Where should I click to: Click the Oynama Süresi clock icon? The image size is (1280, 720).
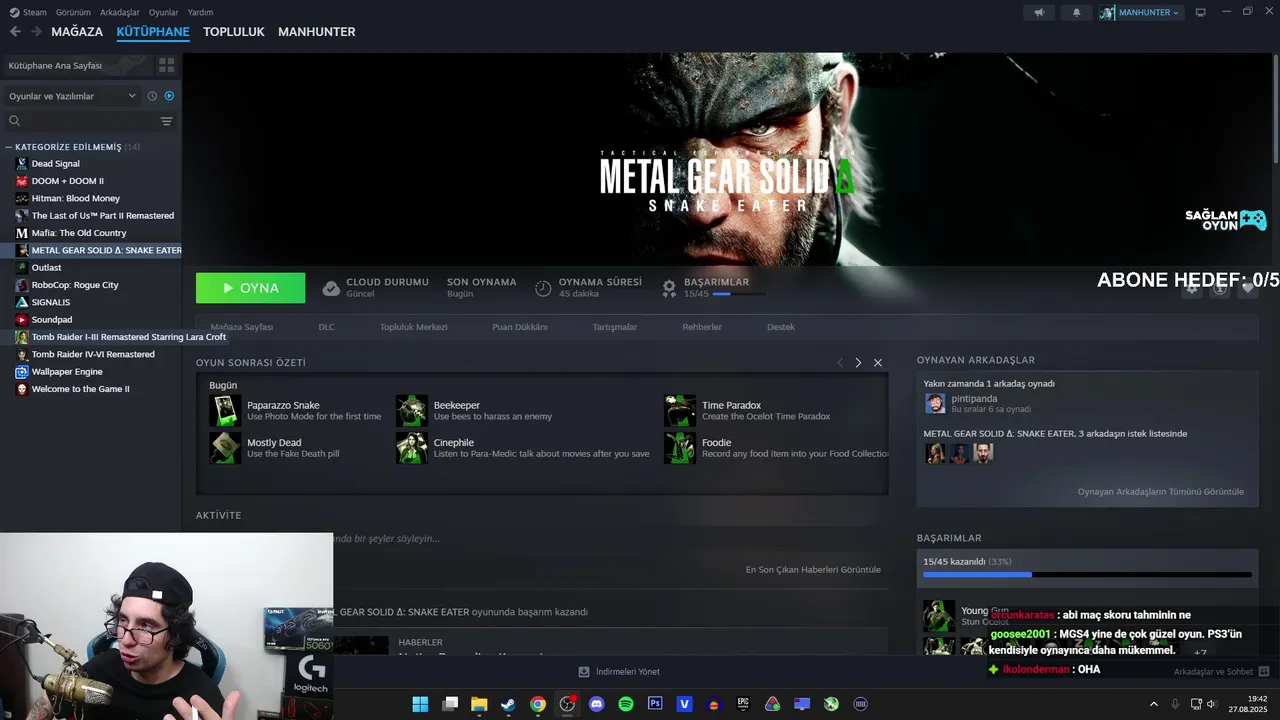tap(543, 288)
